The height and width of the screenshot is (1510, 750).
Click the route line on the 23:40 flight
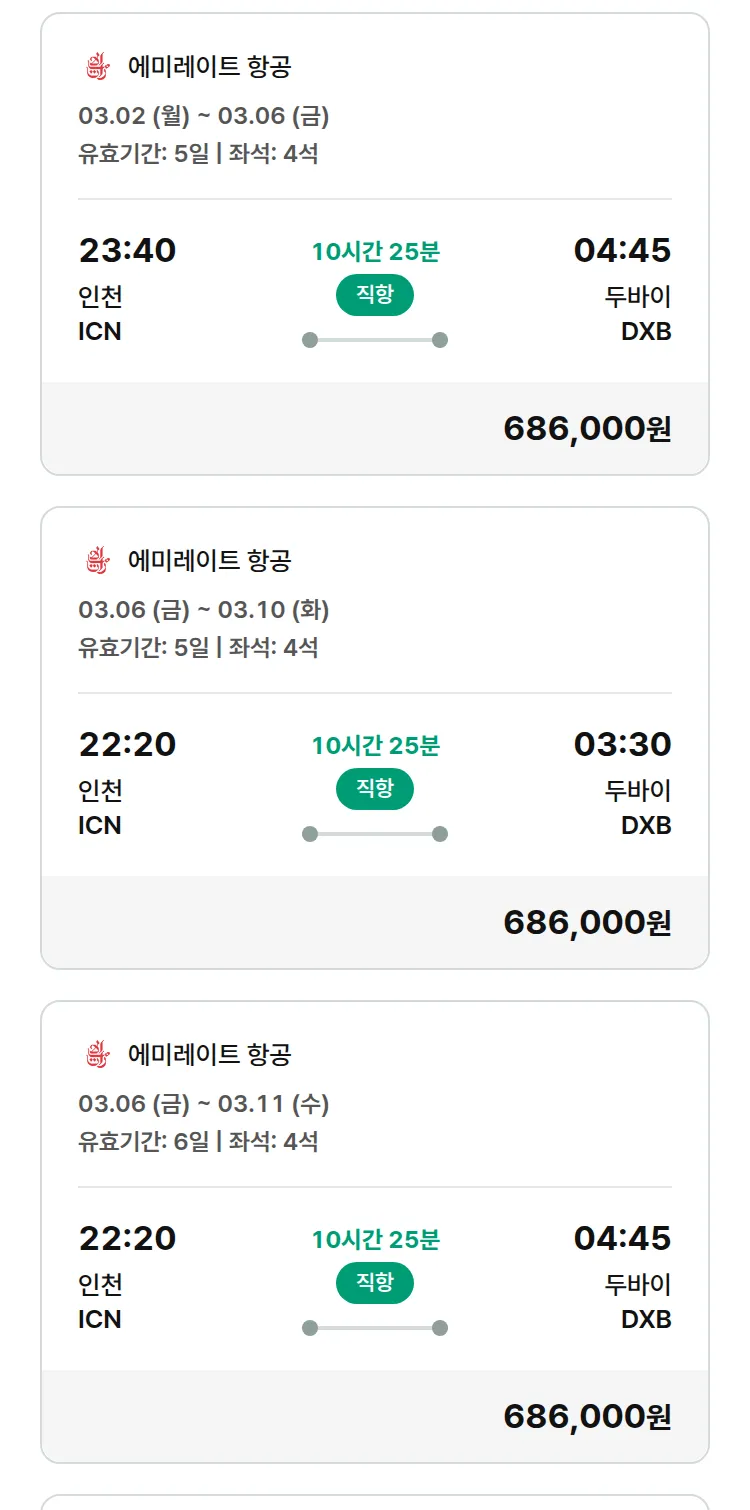375,340
